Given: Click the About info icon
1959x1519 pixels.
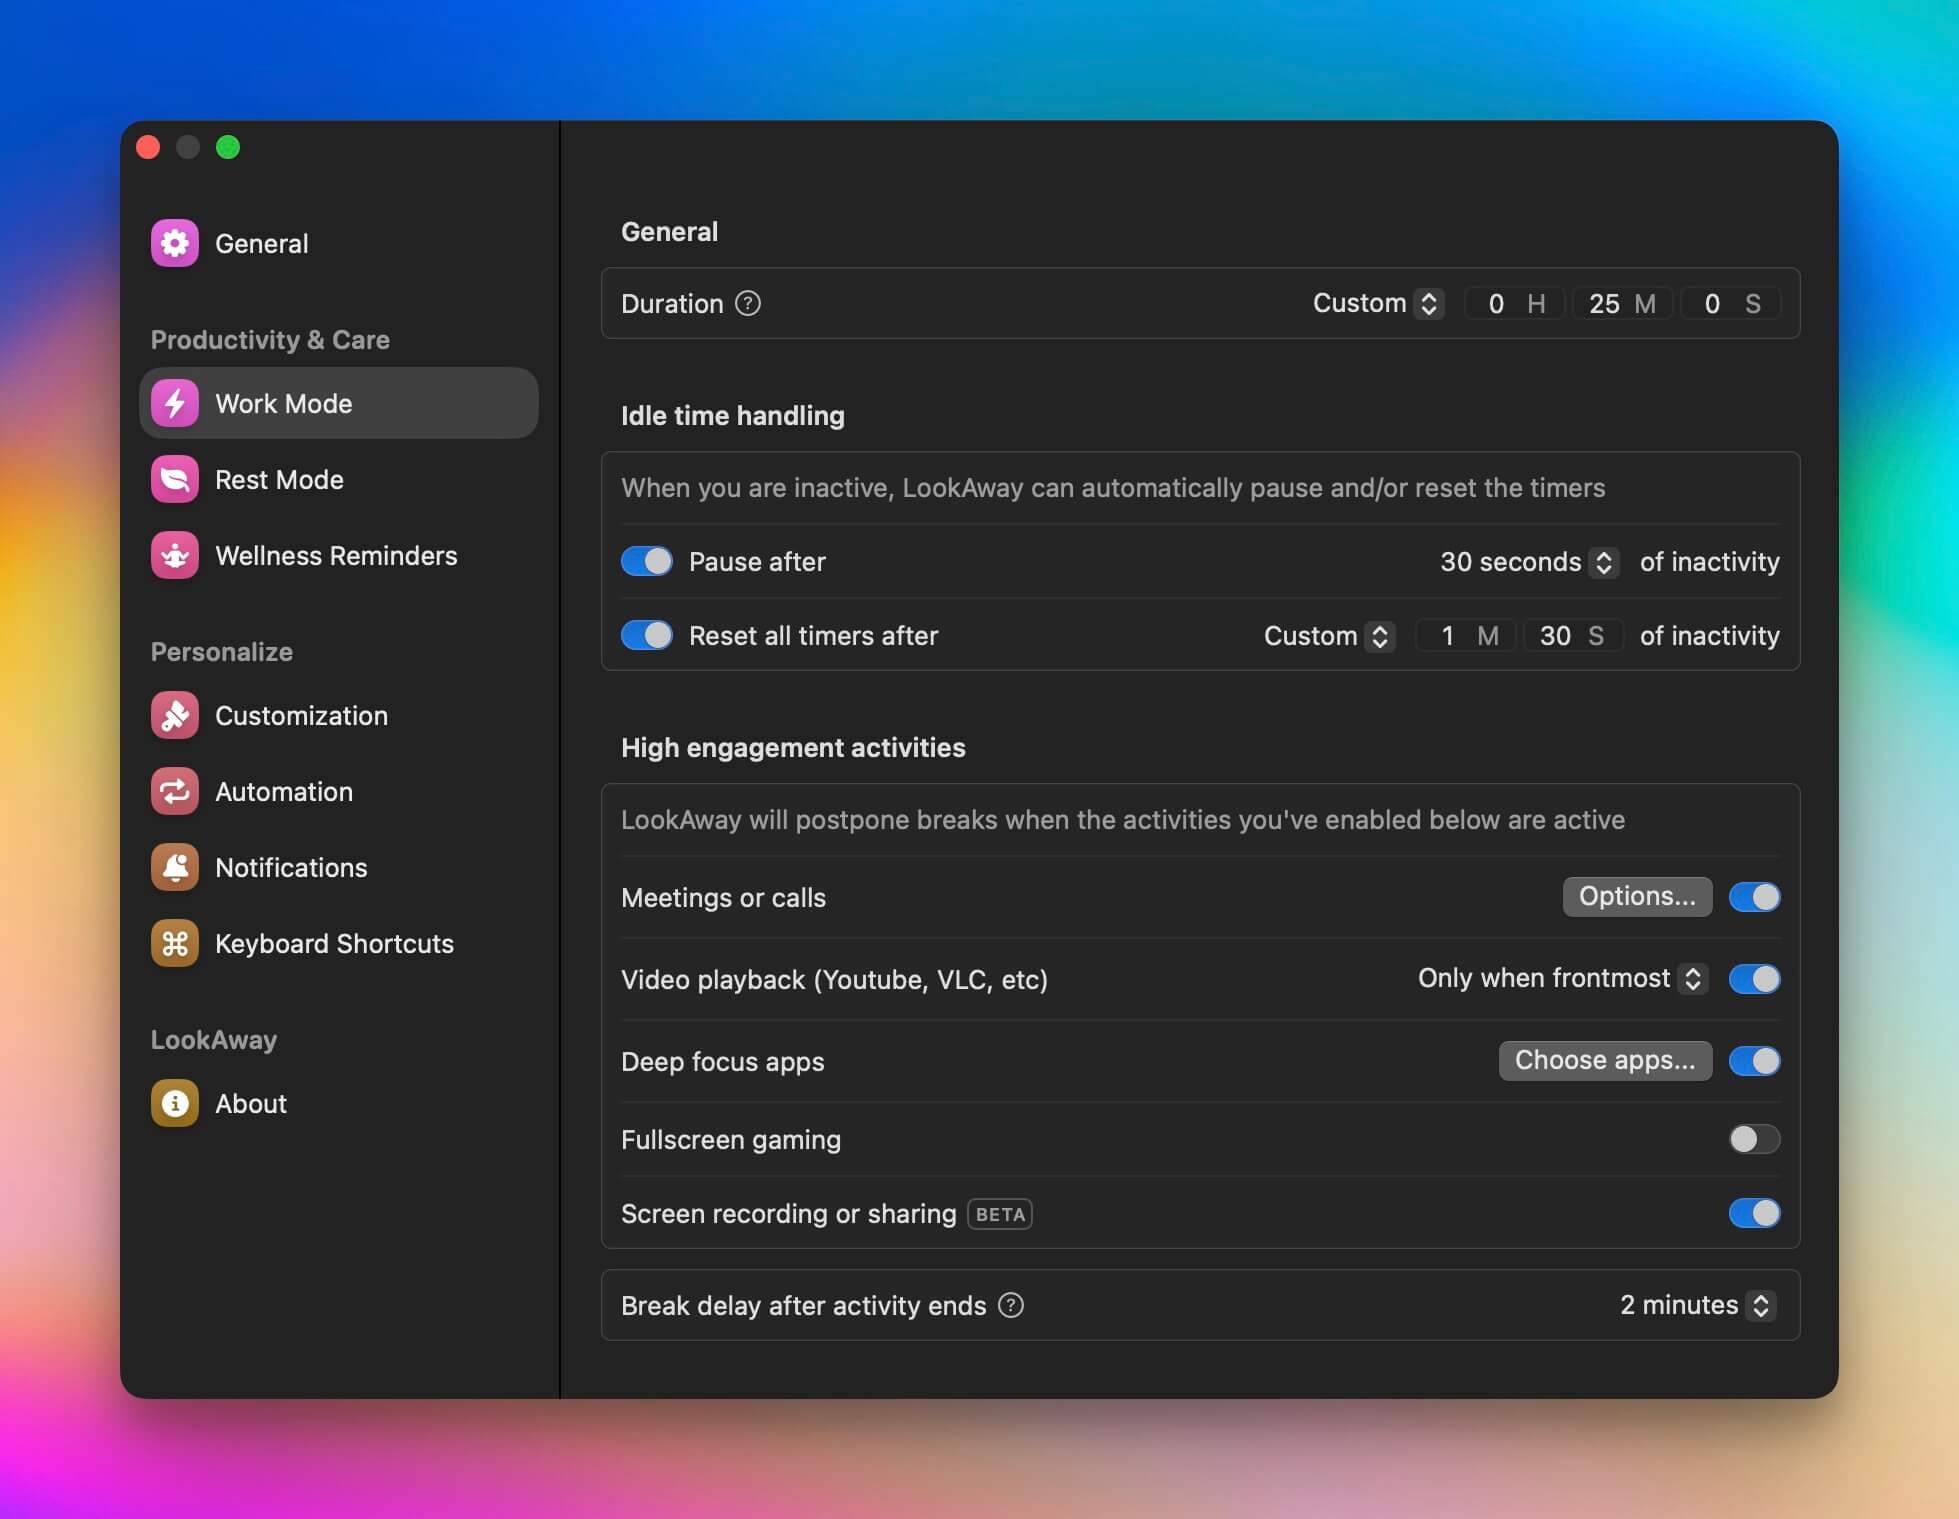Looking at the screenshot, I should [175, 1103].
